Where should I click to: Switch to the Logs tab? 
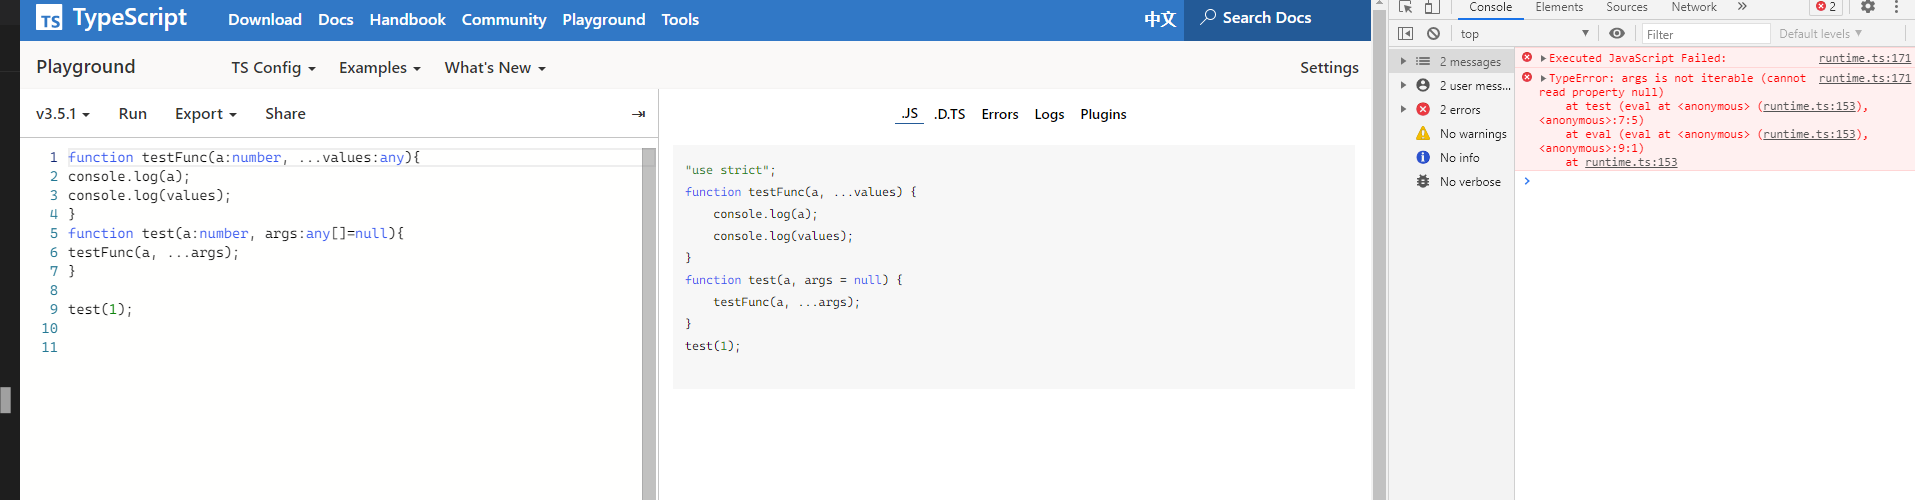pyautogui.click(x=1049, y=114)
